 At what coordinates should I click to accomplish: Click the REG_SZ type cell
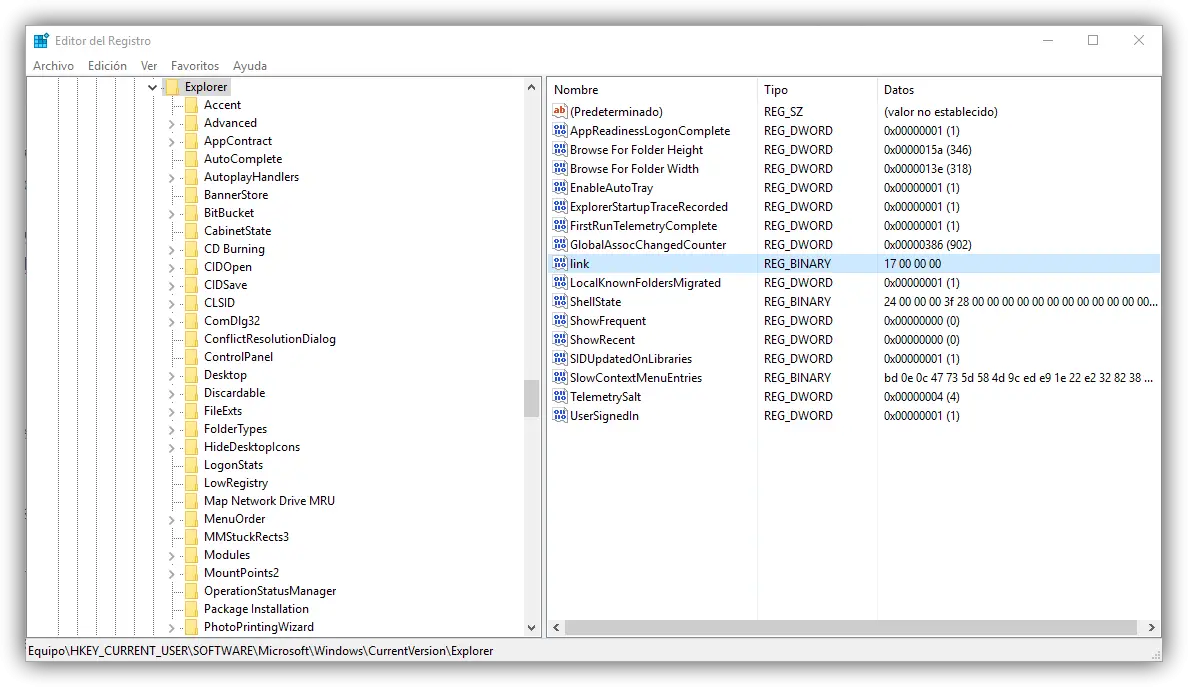(783, 112)
